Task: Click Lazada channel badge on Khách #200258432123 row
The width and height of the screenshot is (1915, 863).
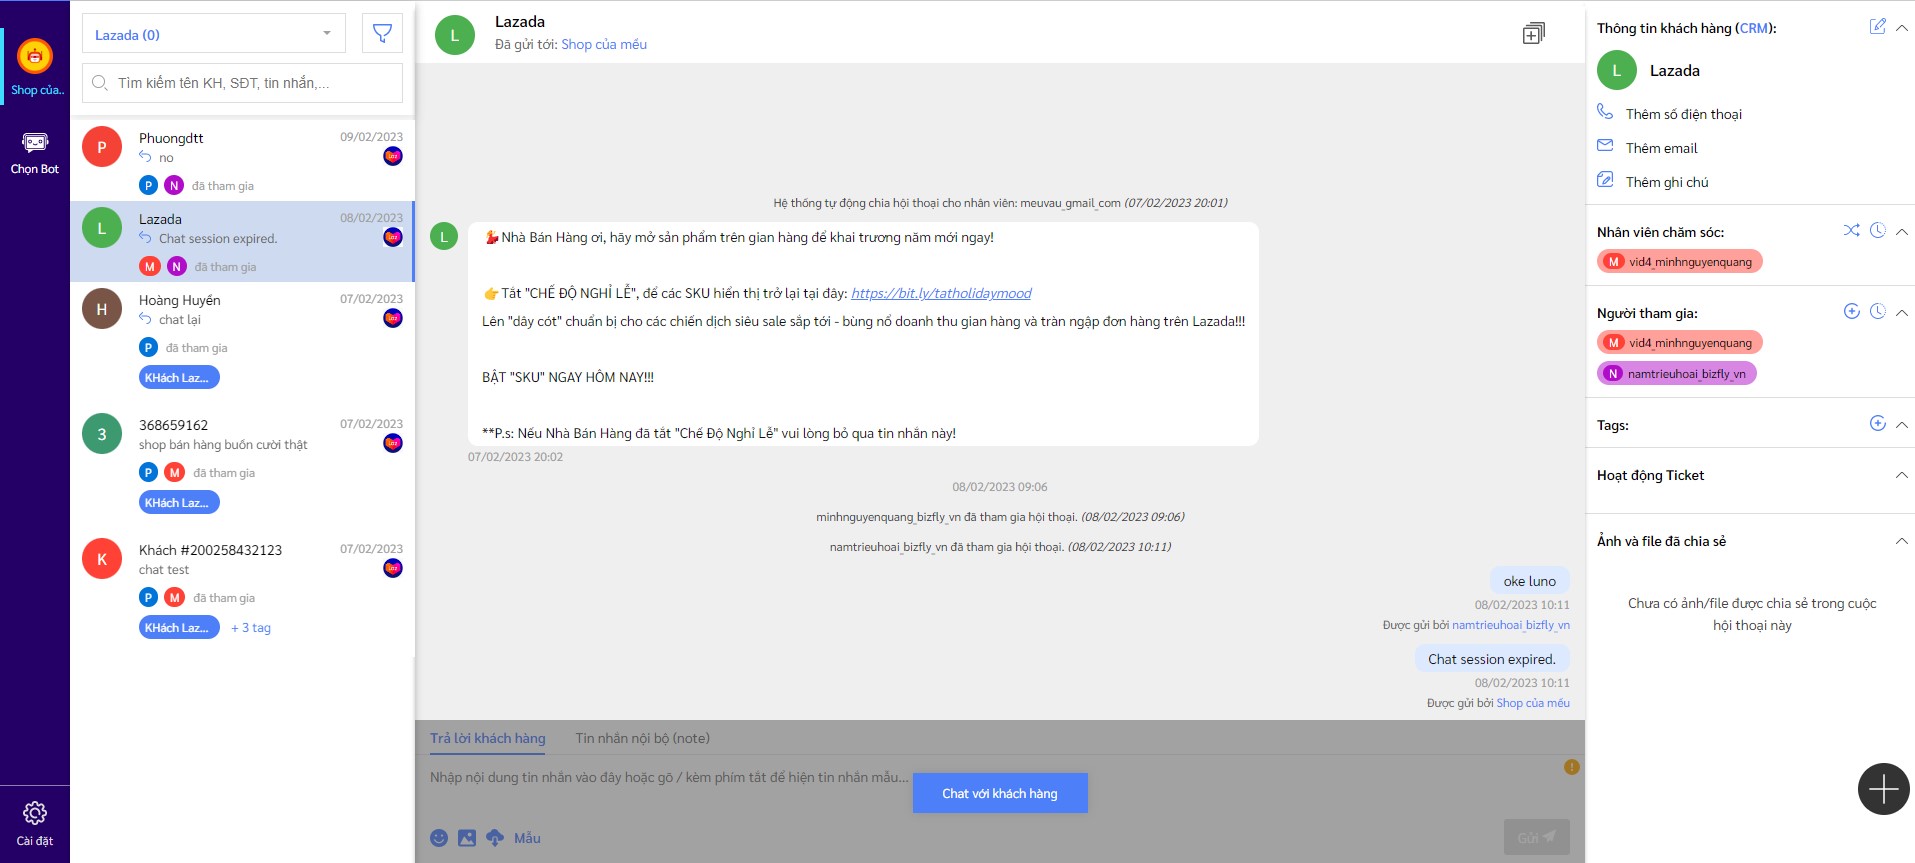Action: pyautogui.click(x=393, y=568)
